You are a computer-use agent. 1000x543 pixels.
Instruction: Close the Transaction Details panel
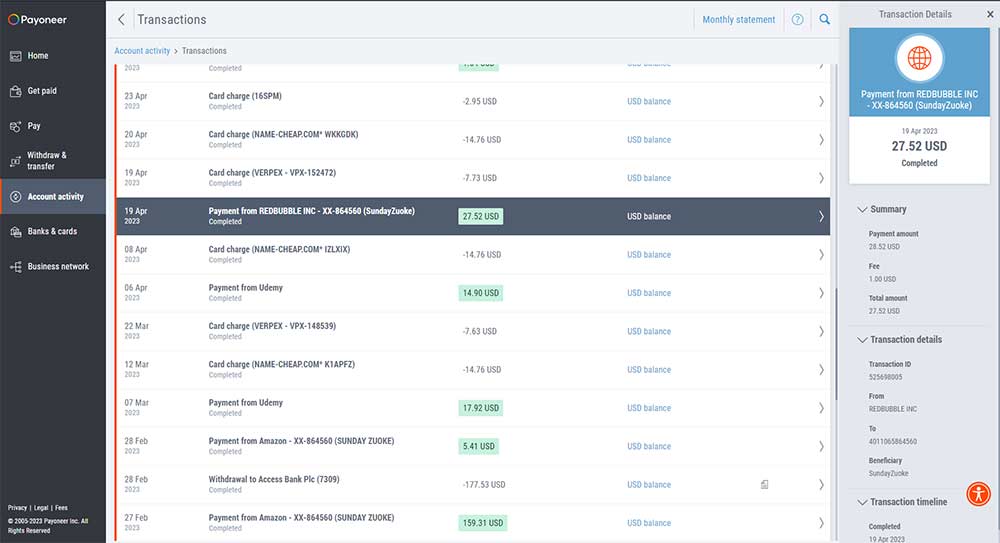(990, 14)
